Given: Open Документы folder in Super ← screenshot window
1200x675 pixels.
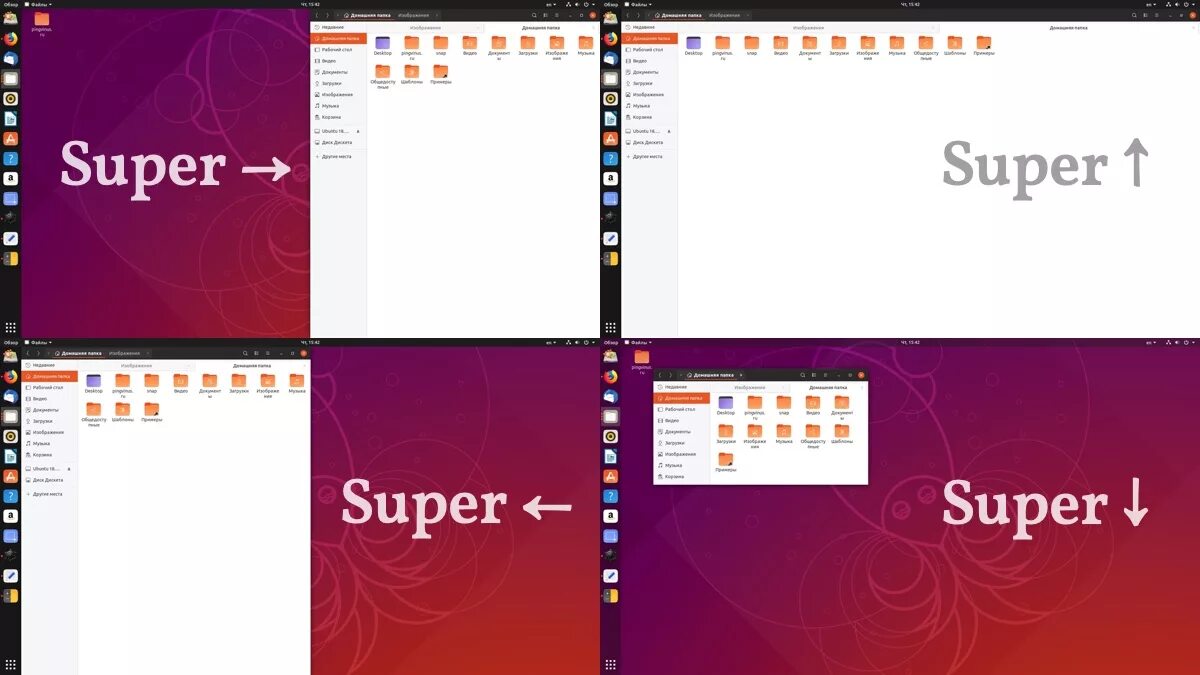Looking at the screenshot, I should 209,385.
